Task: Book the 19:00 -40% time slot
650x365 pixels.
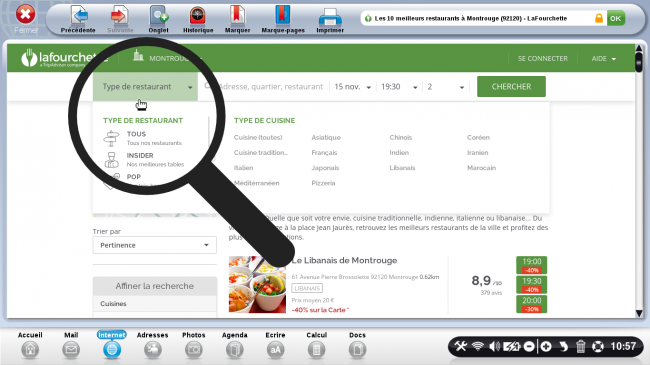Action: [x=531, y=265]
